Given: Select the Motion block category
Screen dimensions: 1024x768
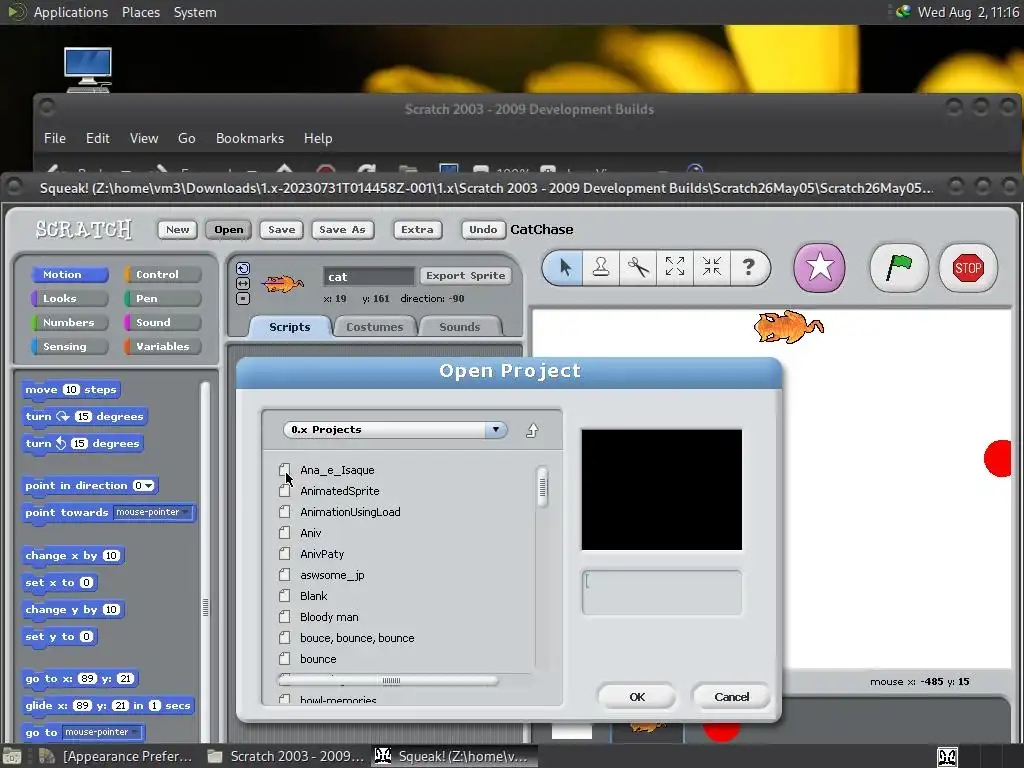Looking at the screenshot, I should point(69,274).
